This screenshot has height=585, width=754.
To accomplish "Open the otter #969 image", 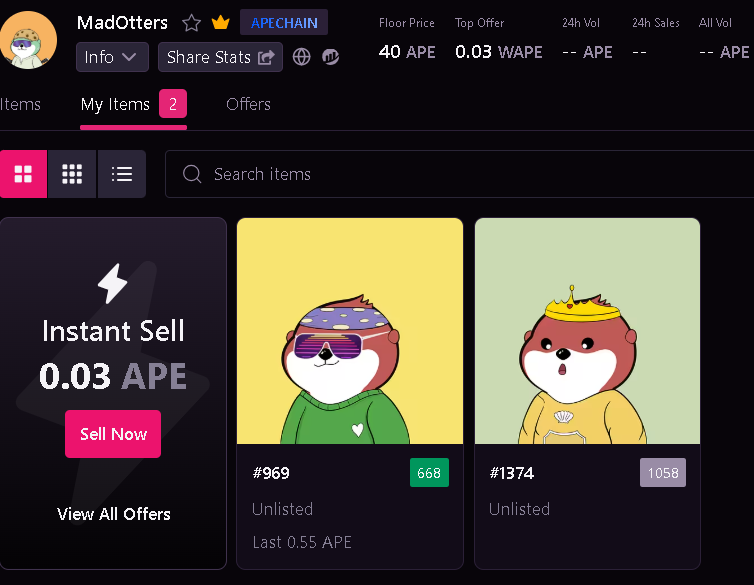I will click(x=350, y=331).
